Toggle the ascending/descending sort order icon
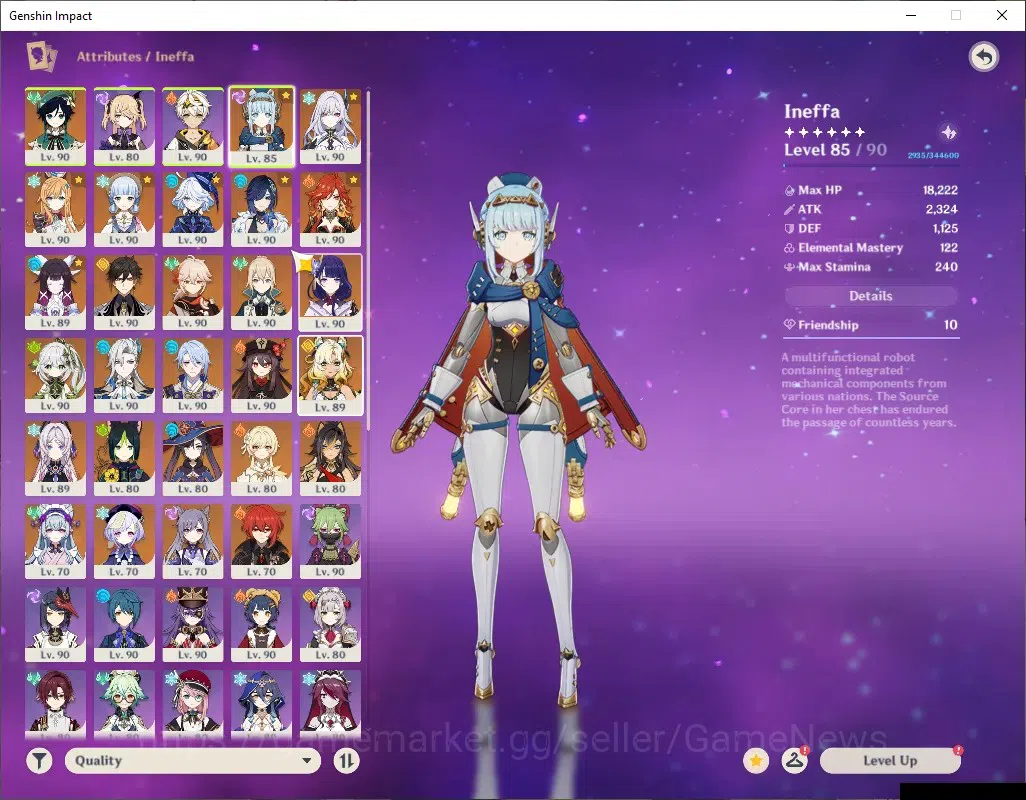This screenshot has height=800, width=1026. coord(346,761)
